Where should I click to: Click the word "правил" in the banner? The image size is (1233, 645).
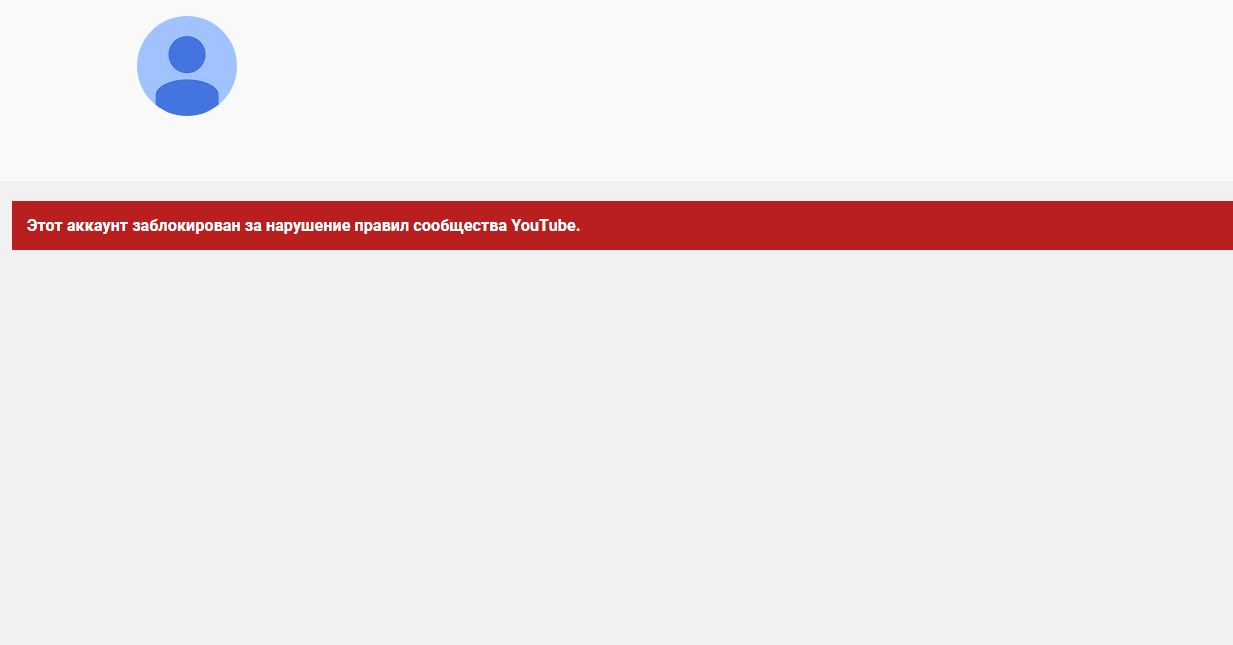coord(378,226)
